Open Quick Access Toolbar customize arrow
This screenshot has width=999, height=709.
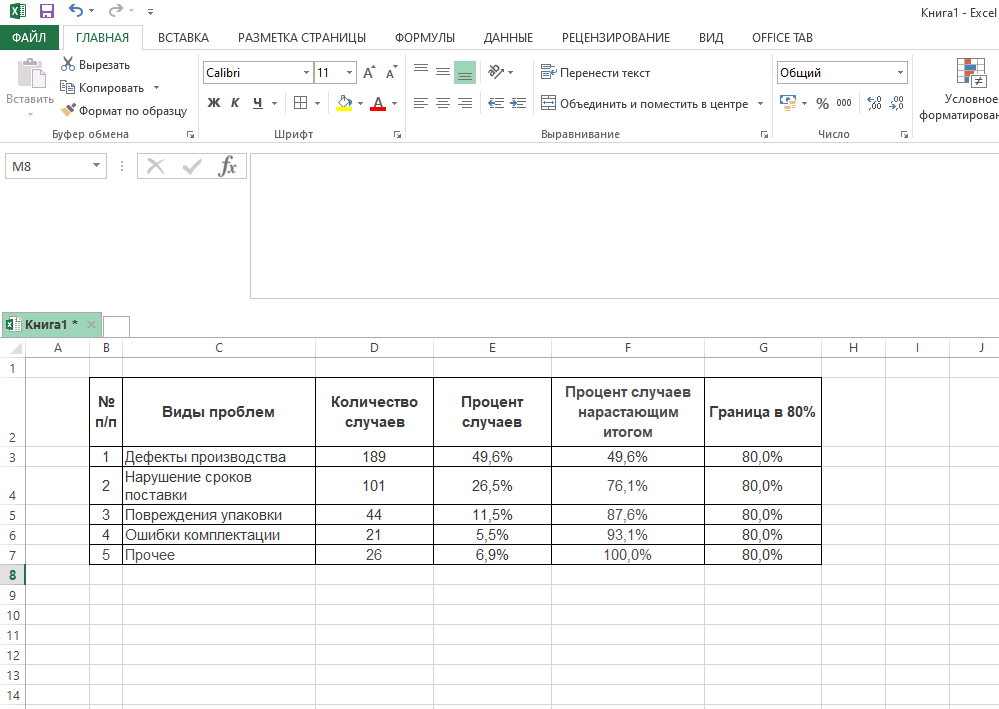point(150,11)
